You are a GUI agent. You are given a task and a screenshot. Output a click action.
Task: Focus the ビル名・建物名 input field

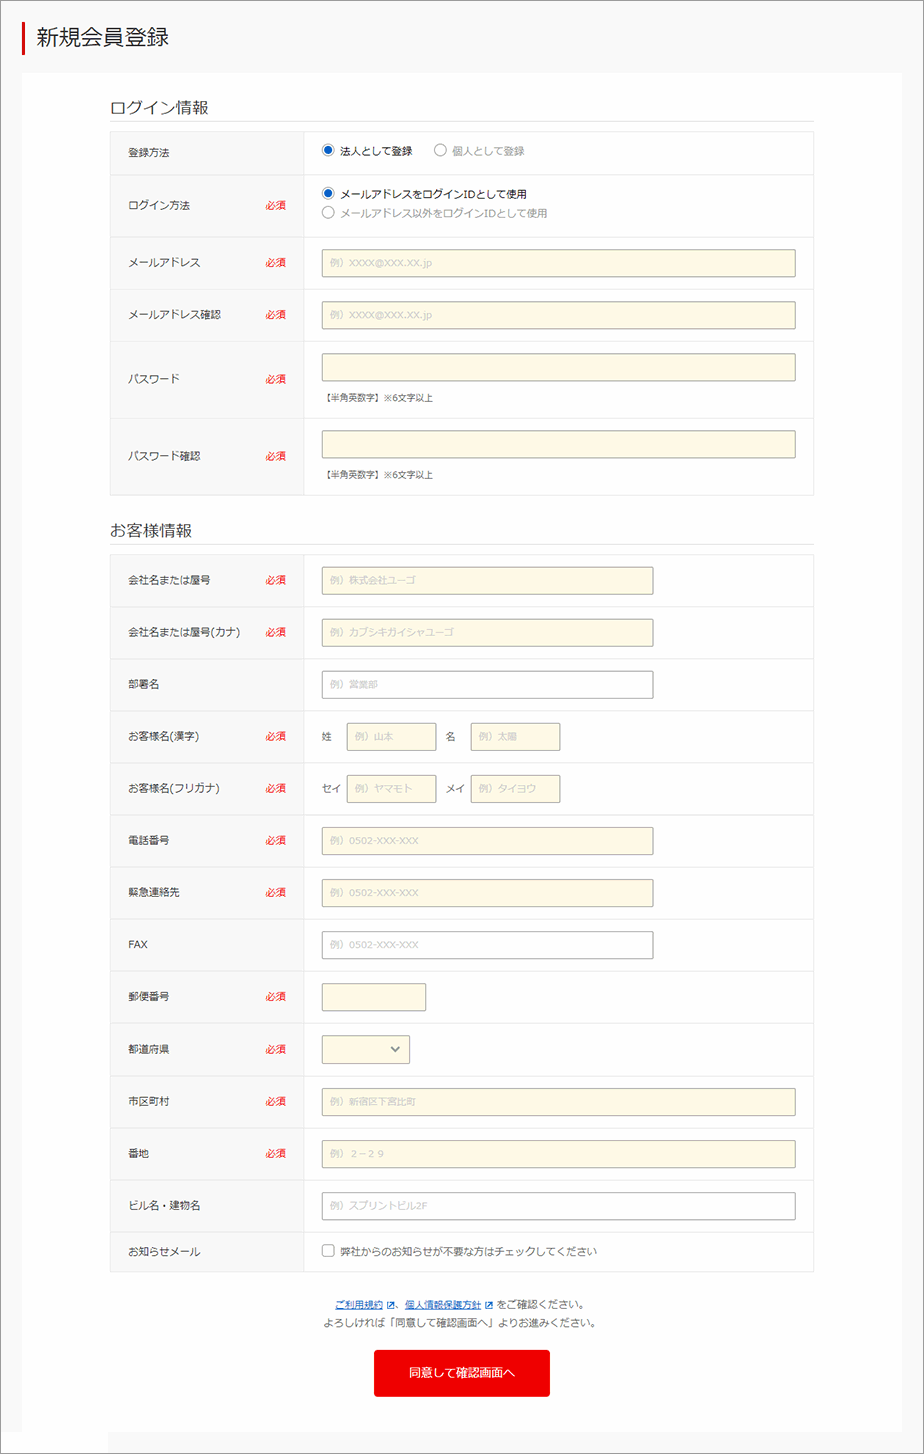click(x=558, y=1206)
